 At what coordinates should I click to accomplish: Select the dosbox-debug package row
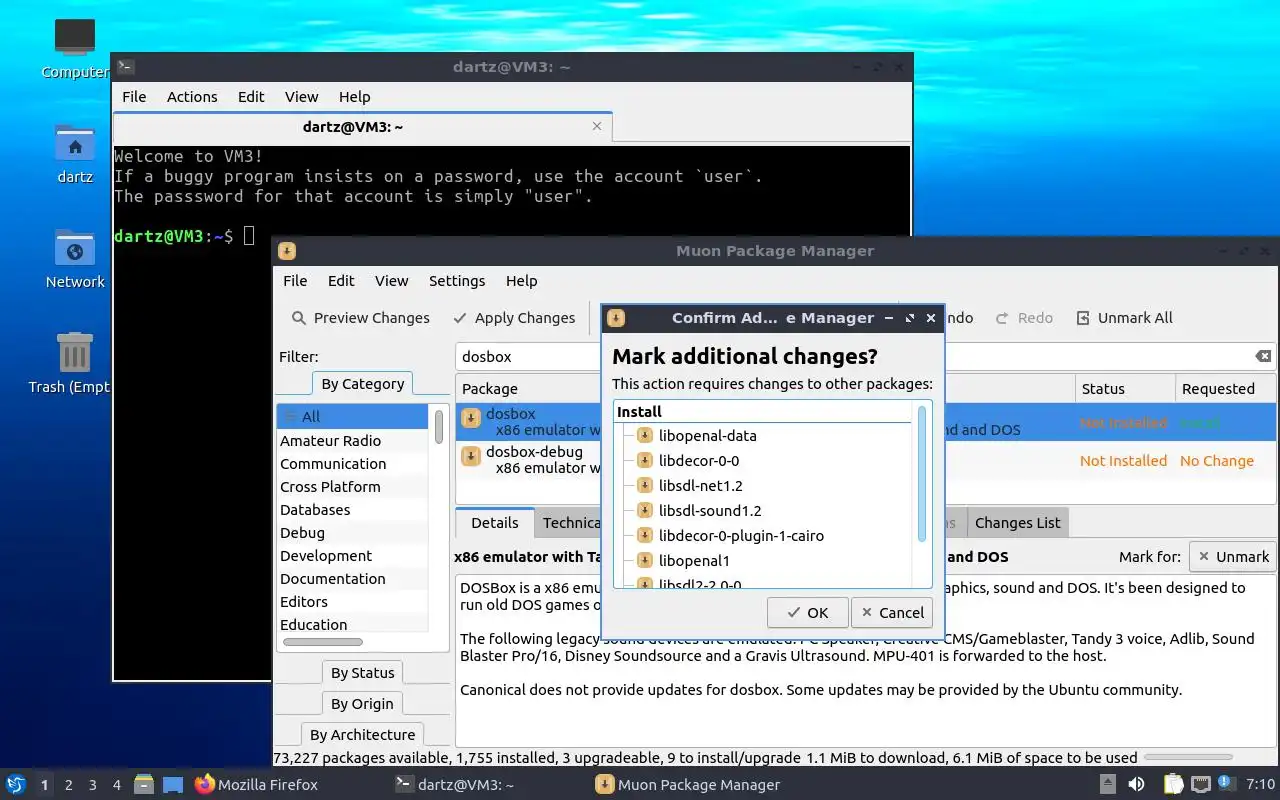[866, 460]
